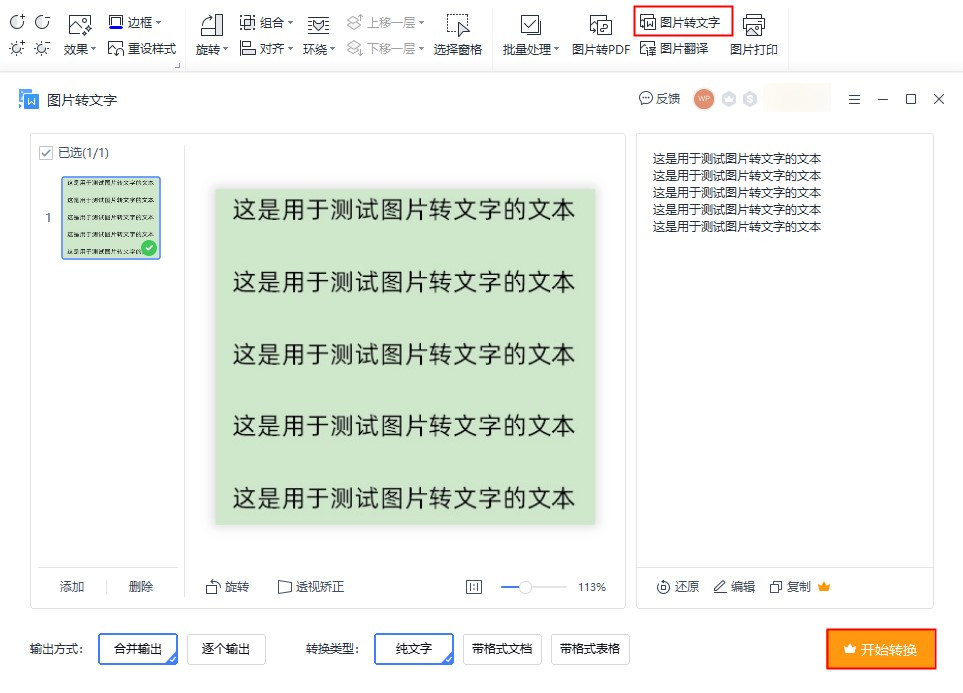Click the green check mark on thumbnail

point(149,248)
